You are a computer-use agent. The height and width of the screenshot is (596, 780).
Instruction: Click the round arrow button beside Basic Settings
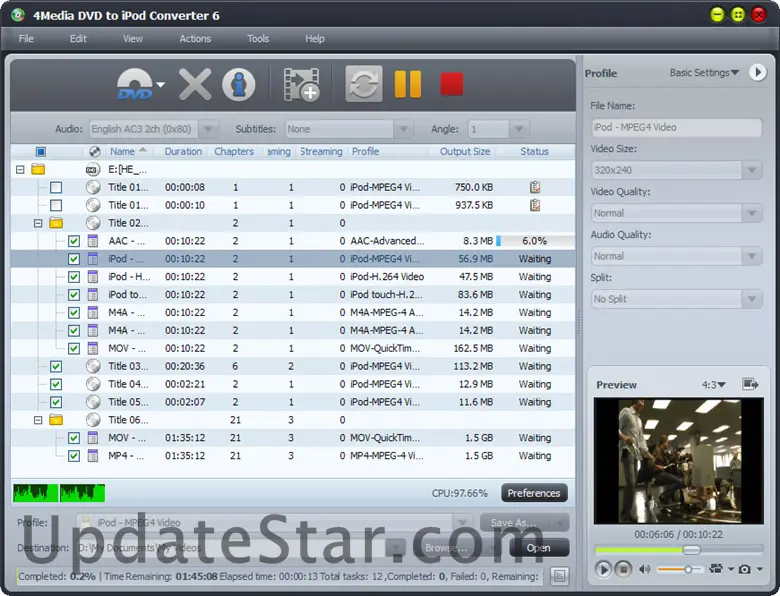coord(758,73)
